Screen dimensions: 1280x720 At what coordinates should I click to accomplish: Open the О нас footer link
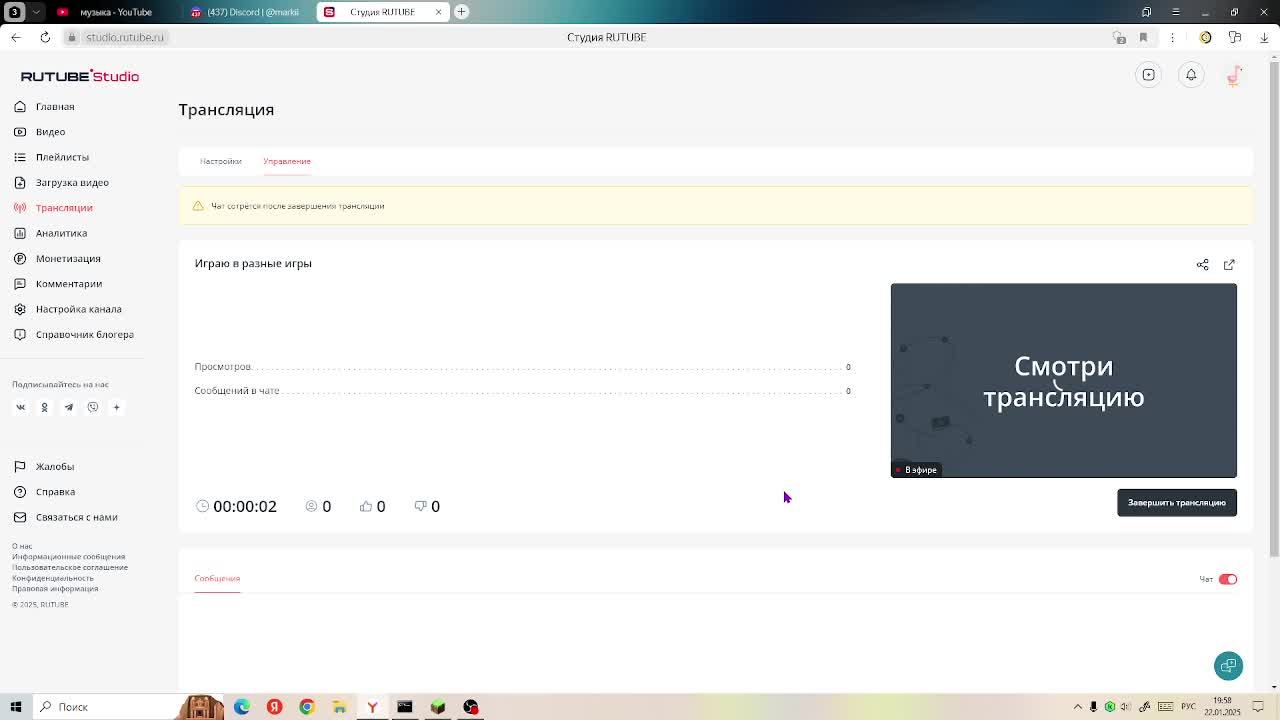pyautogui.click(x=22, y=546)
